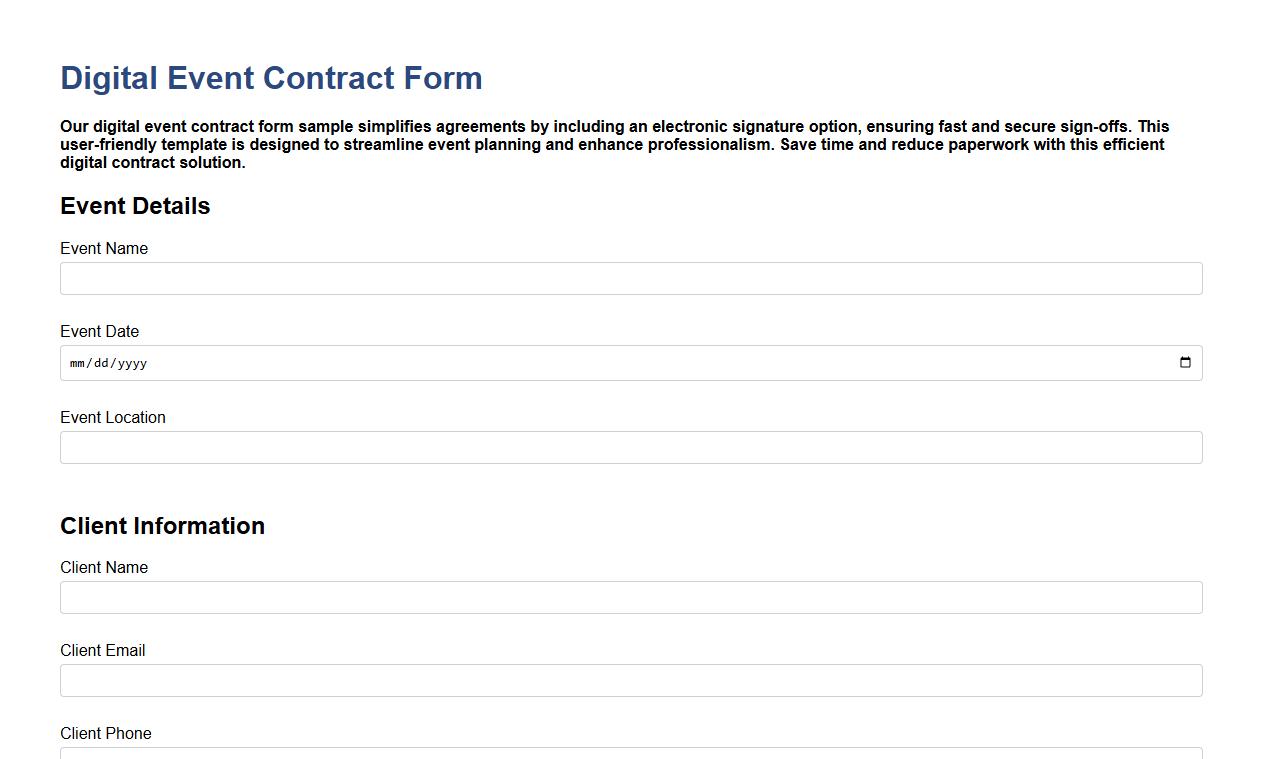The image size is (1263, 759).
Task: Click inside the Event Location field
Action: [631, 447]
